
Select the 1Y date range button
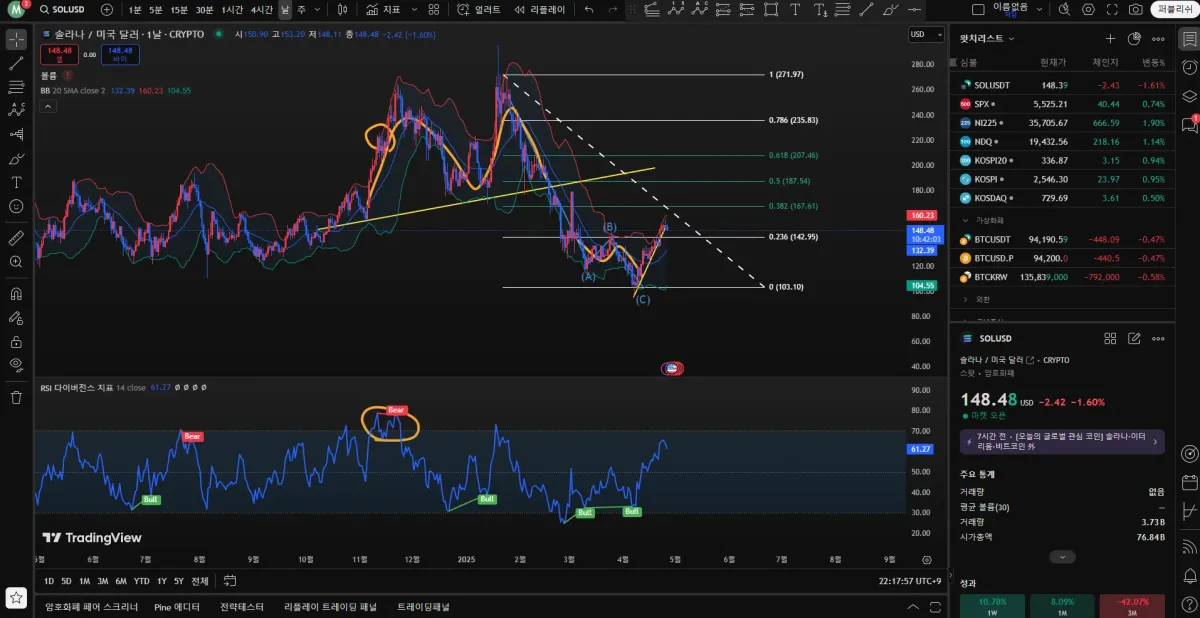(162, 581)
